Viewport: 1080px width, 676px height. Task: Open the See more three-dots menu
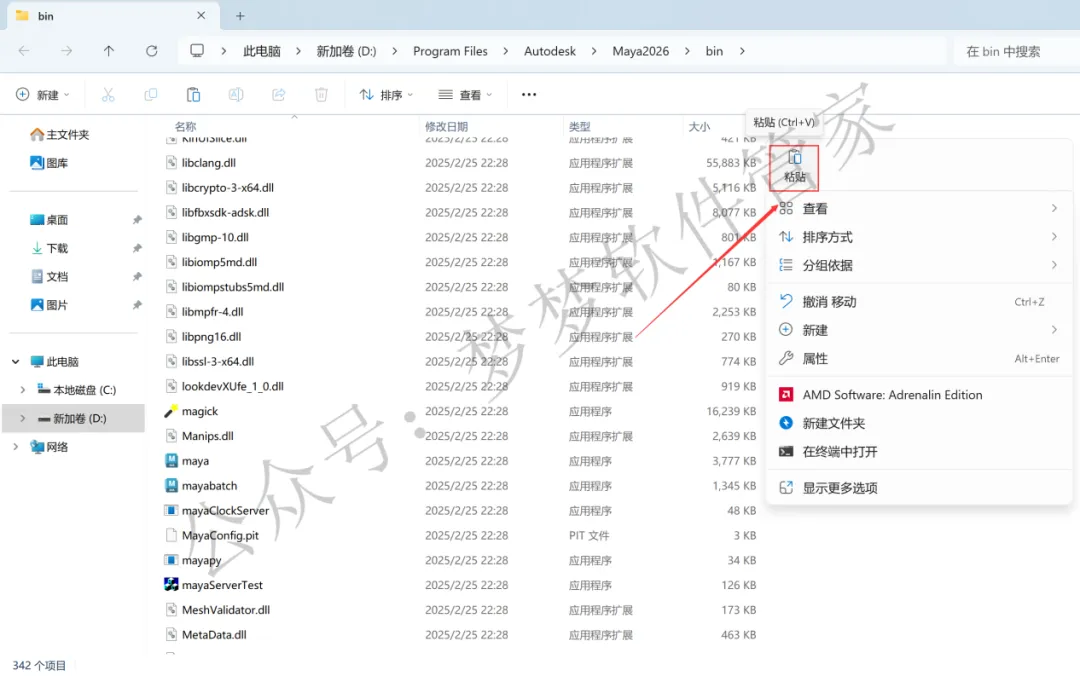coord(529,94)
